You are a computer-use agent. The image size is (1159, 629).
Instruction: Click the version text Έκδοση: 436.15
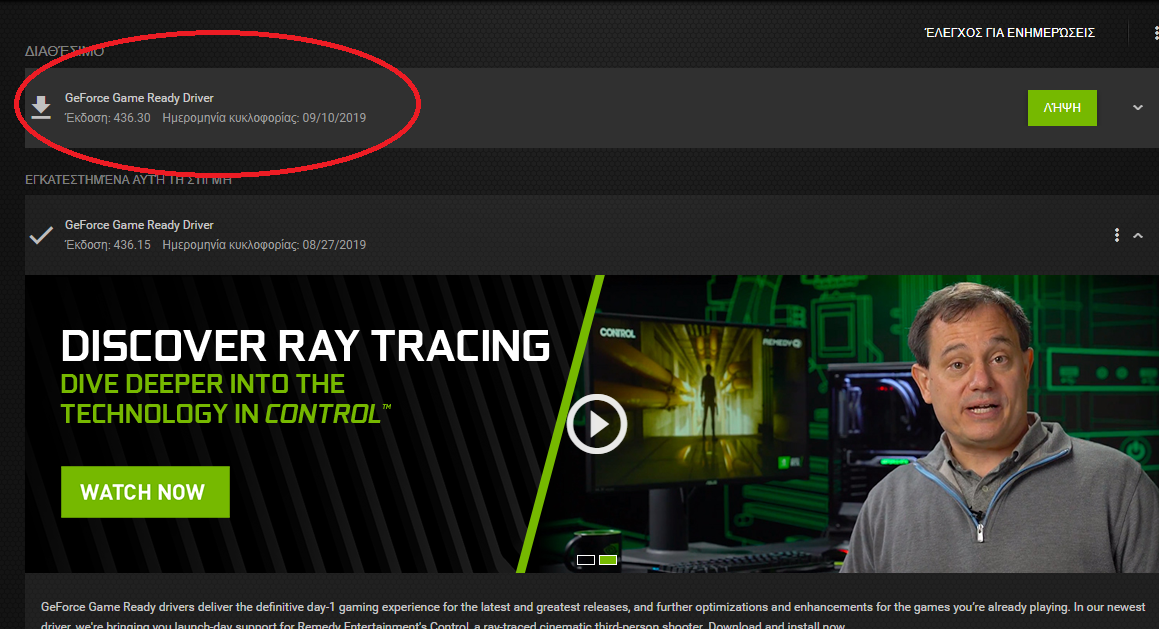108,245
